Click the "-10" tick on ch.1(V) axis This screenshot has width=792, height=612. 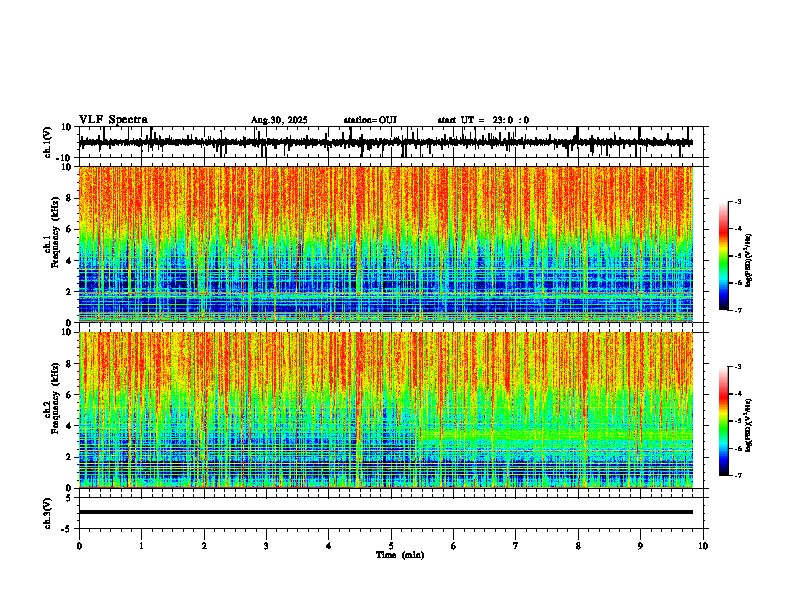click(65, 158)
